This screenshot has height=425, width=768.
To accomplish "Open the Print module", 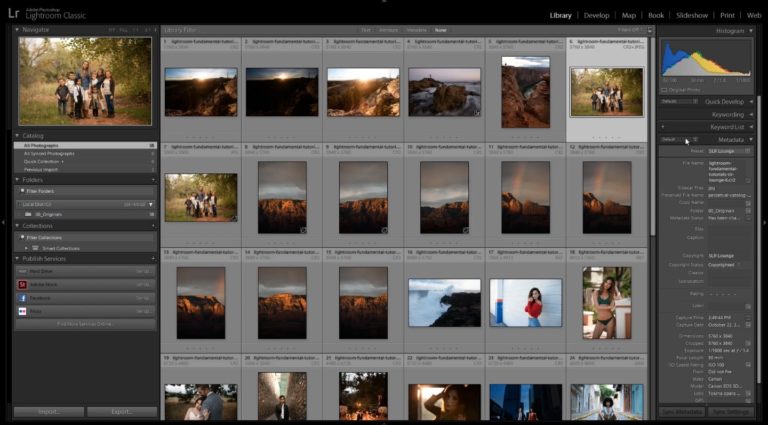I will (727, 15).
